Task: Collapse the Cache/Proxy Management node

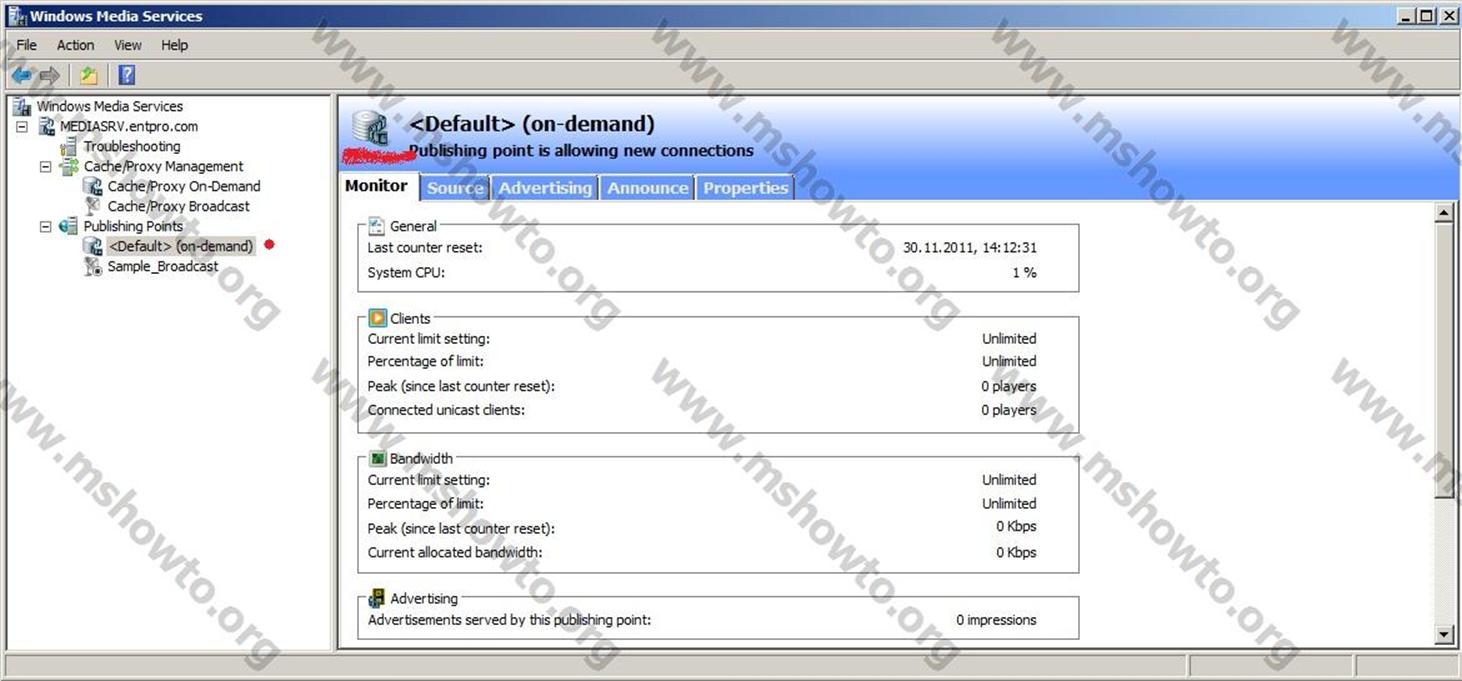Action: (45, 166)
